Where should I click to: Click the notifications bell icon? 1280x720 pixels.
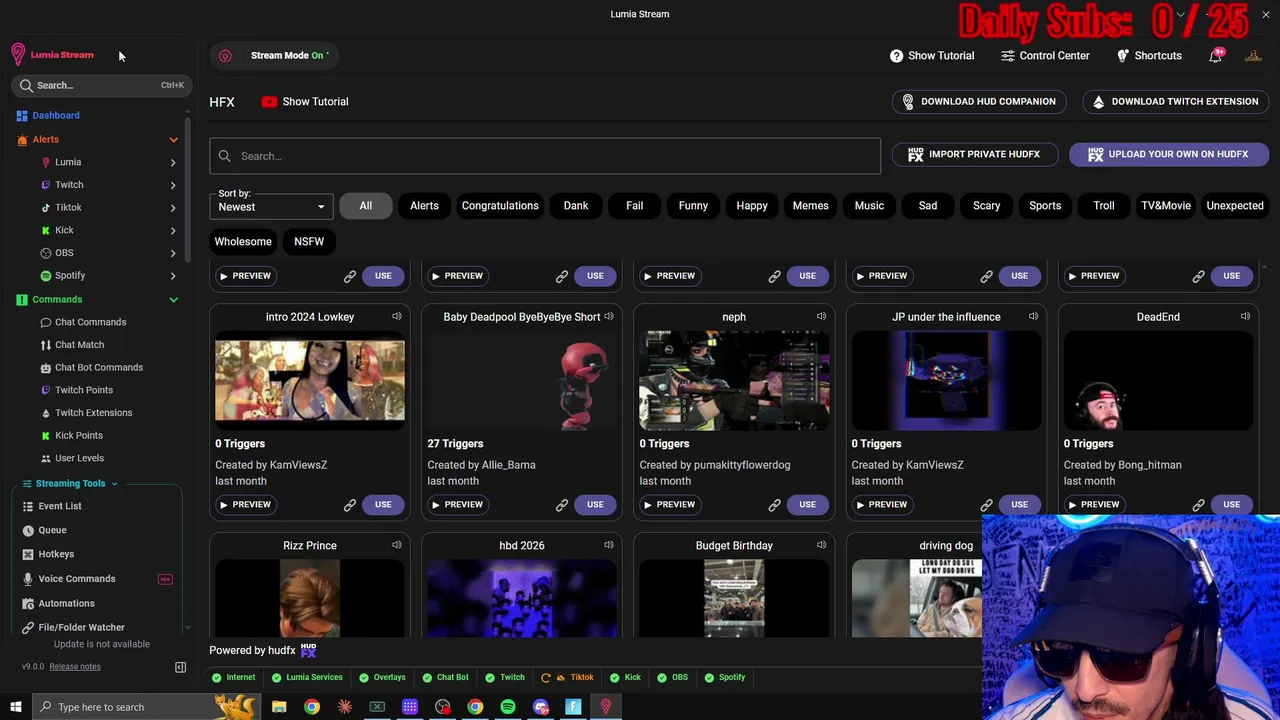pos(1215,56)
